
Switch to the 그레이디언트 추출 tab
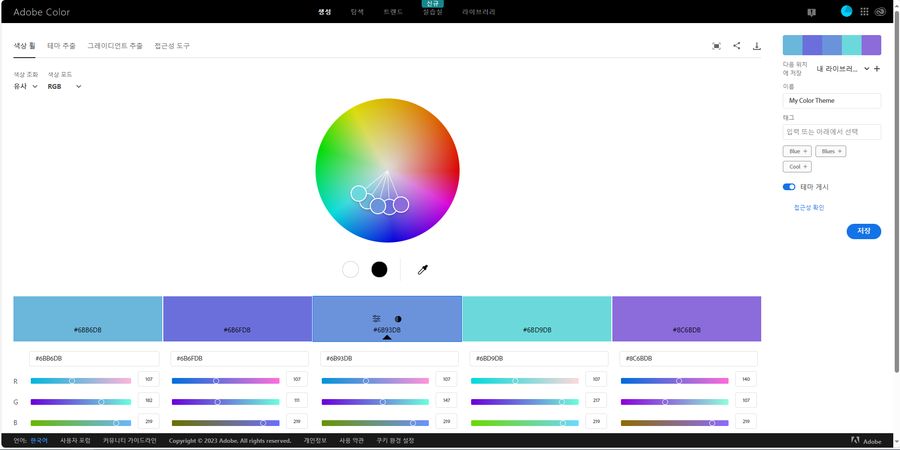(x=115, y=46)
